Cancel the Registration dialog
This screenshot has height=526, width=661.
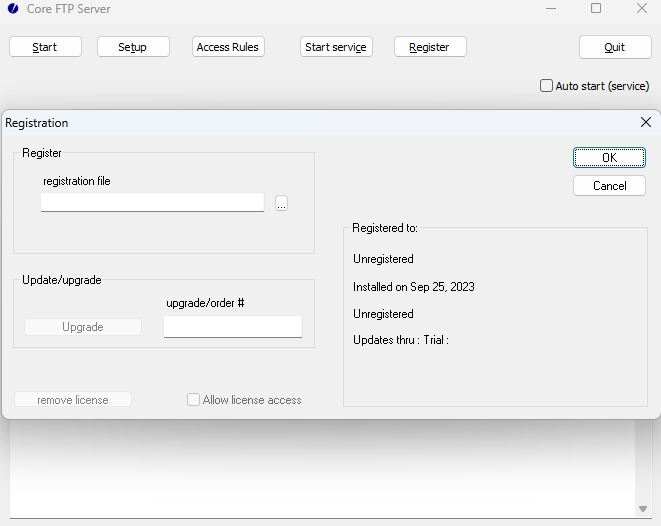pyautogui.click(x=609, y=186)
